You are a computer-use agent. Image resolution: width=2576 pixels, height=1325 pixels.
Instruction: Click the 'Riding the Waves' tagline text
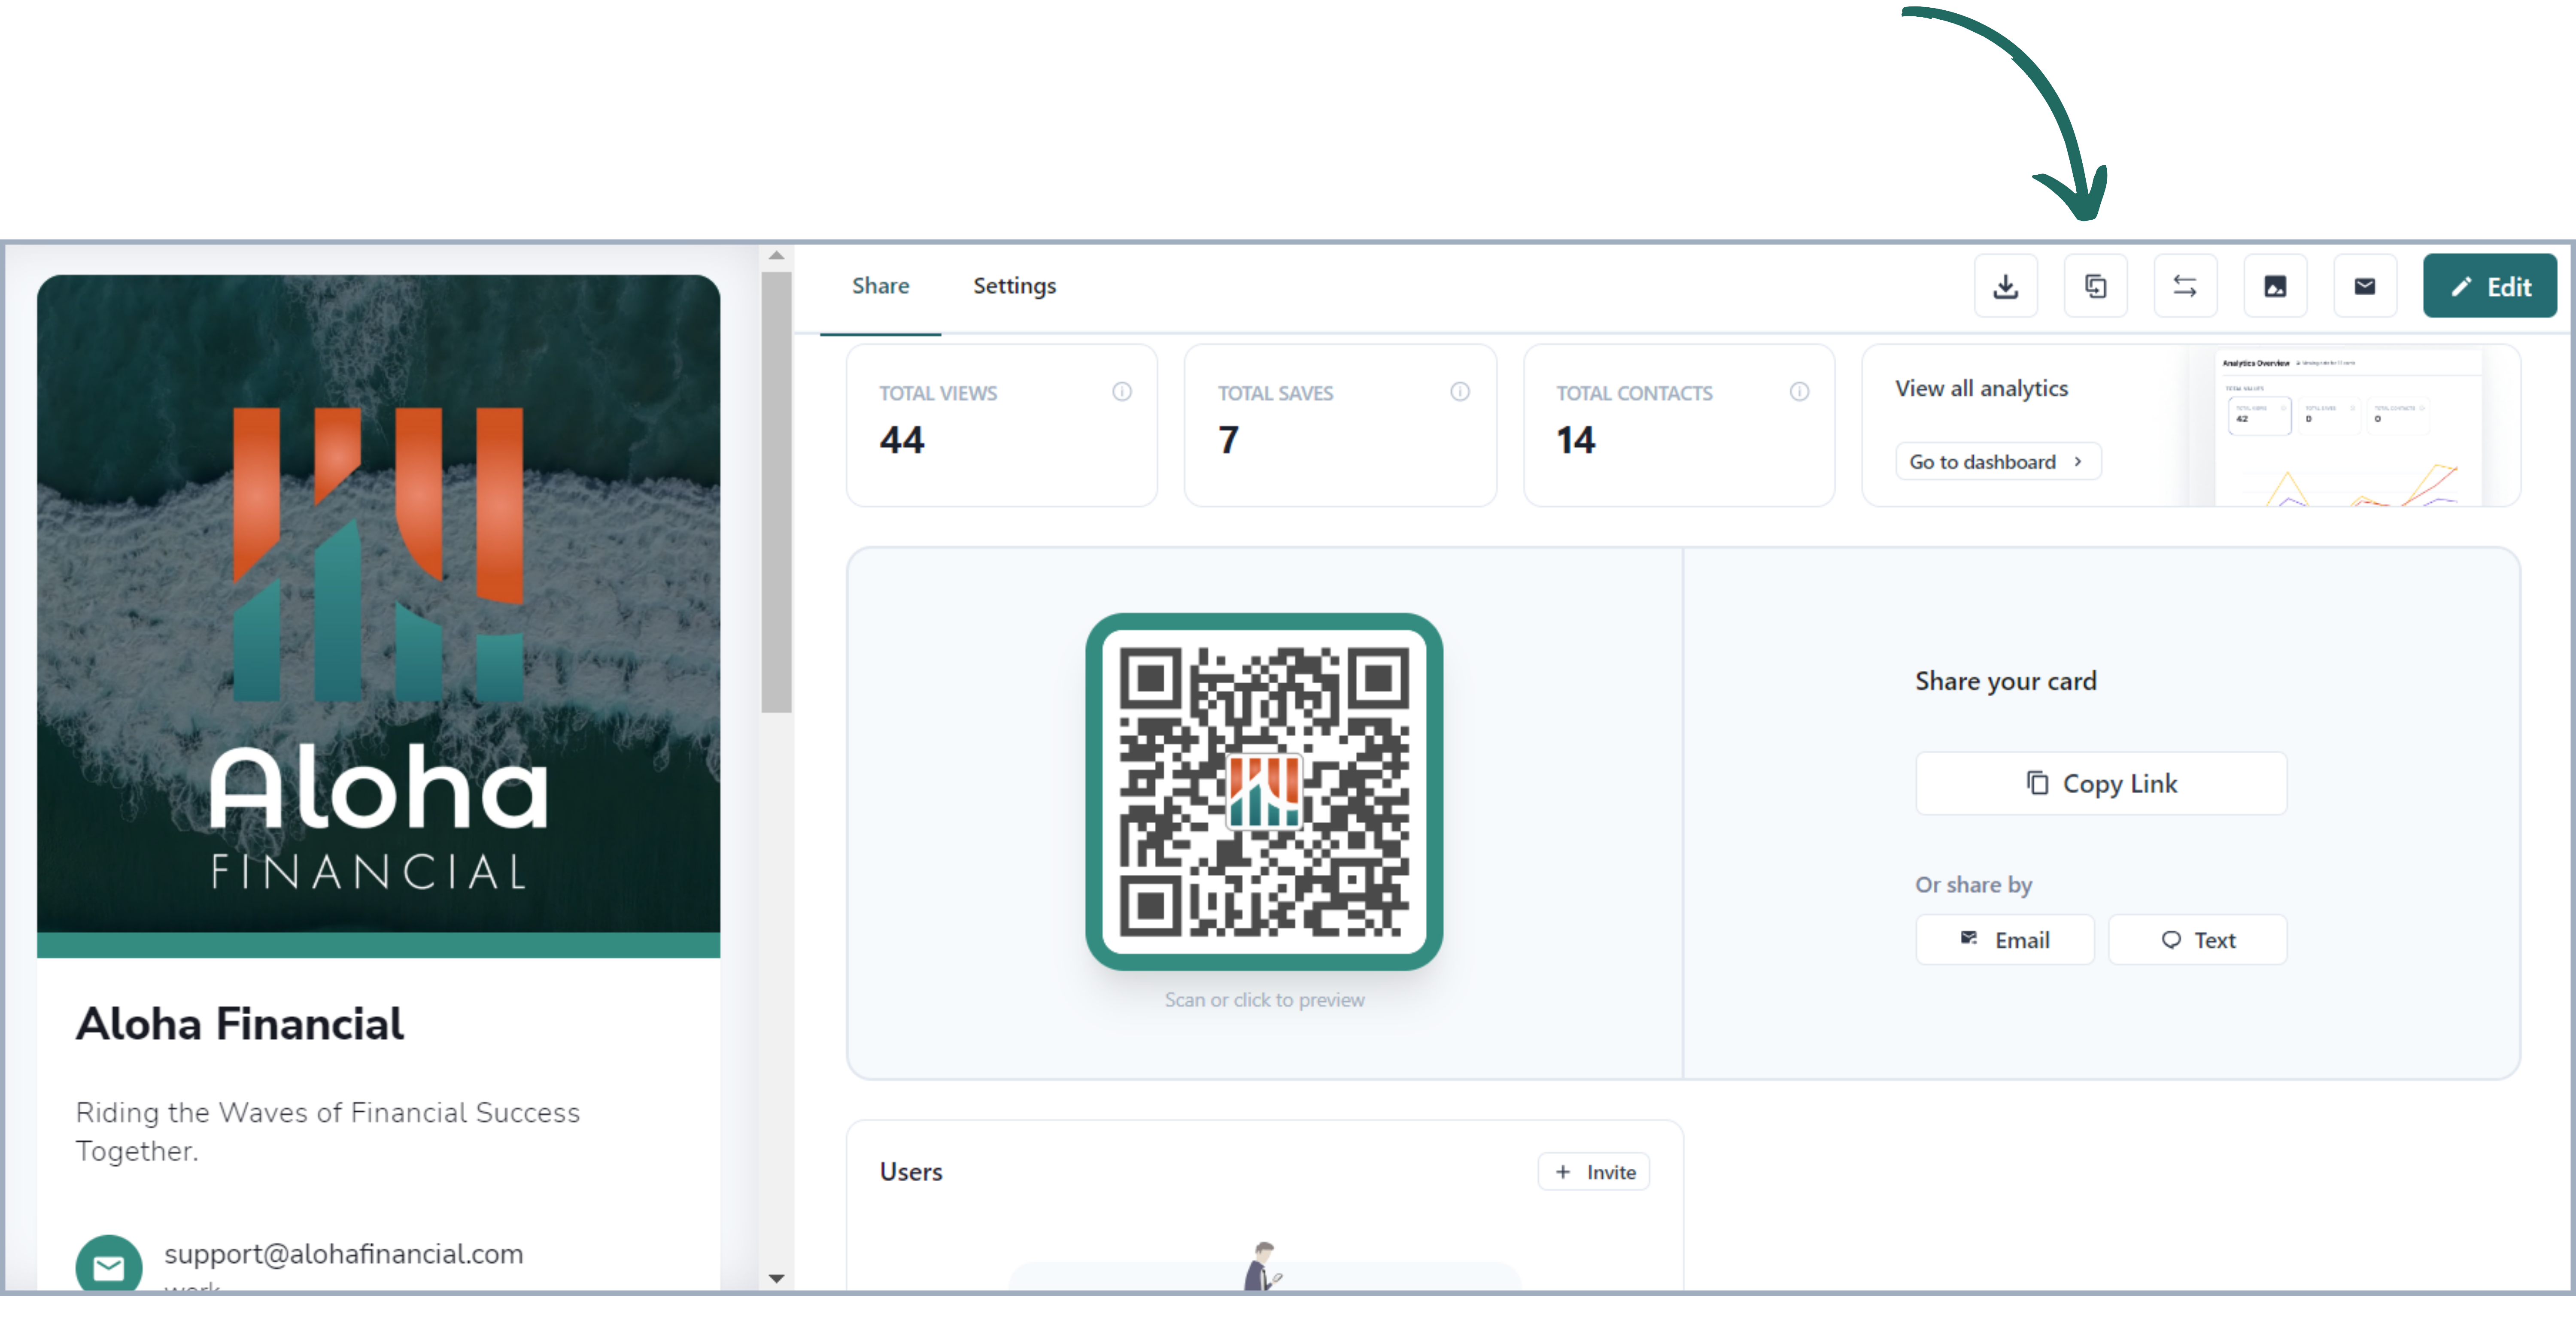pyautogui.click(x=328, y=1131)
